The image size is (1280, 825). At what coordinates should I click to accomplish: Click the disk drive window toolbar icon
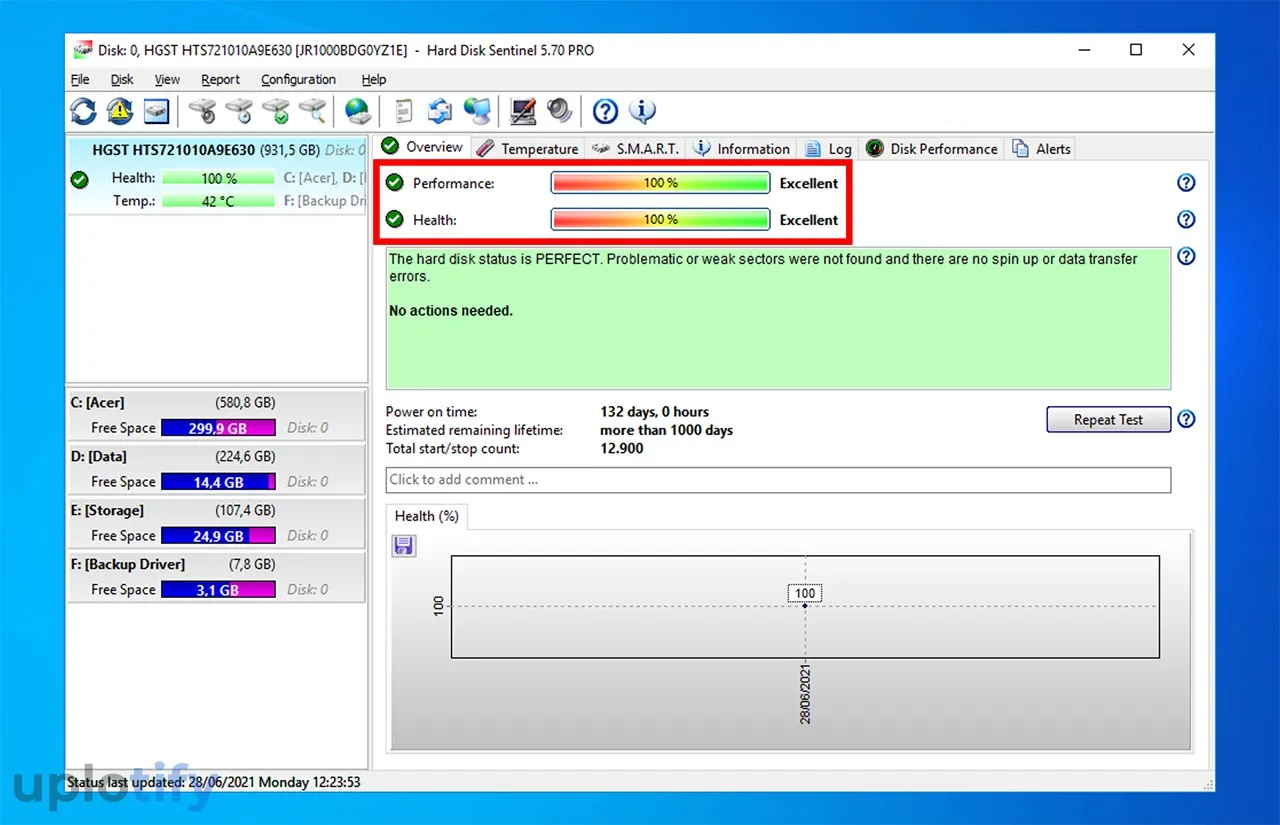coord(156,111)
